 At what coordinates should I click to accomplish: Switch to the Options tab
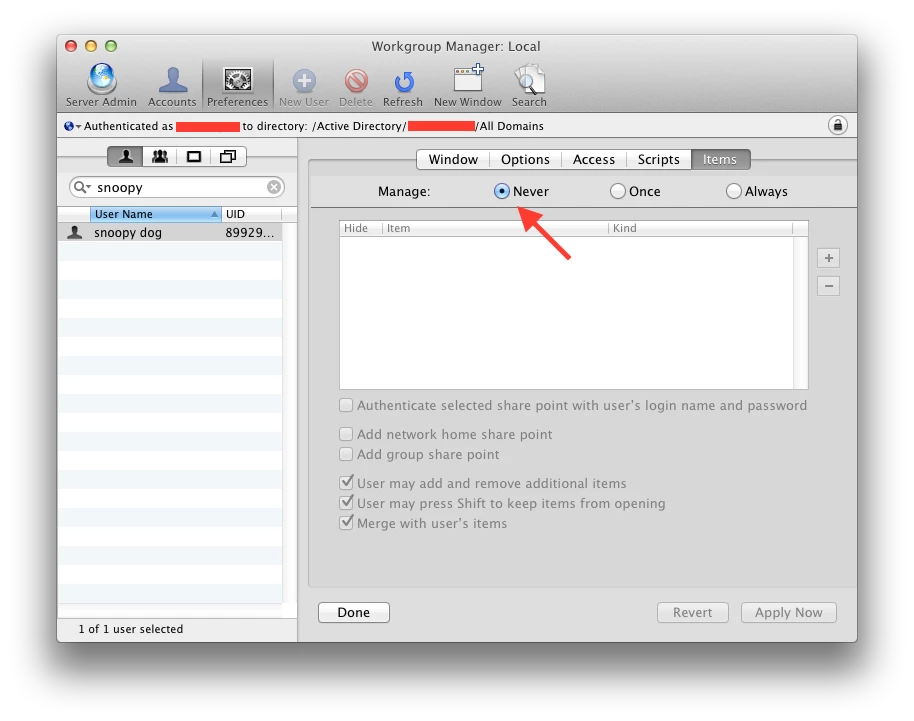pyautogui.click(x=525, y=159)
